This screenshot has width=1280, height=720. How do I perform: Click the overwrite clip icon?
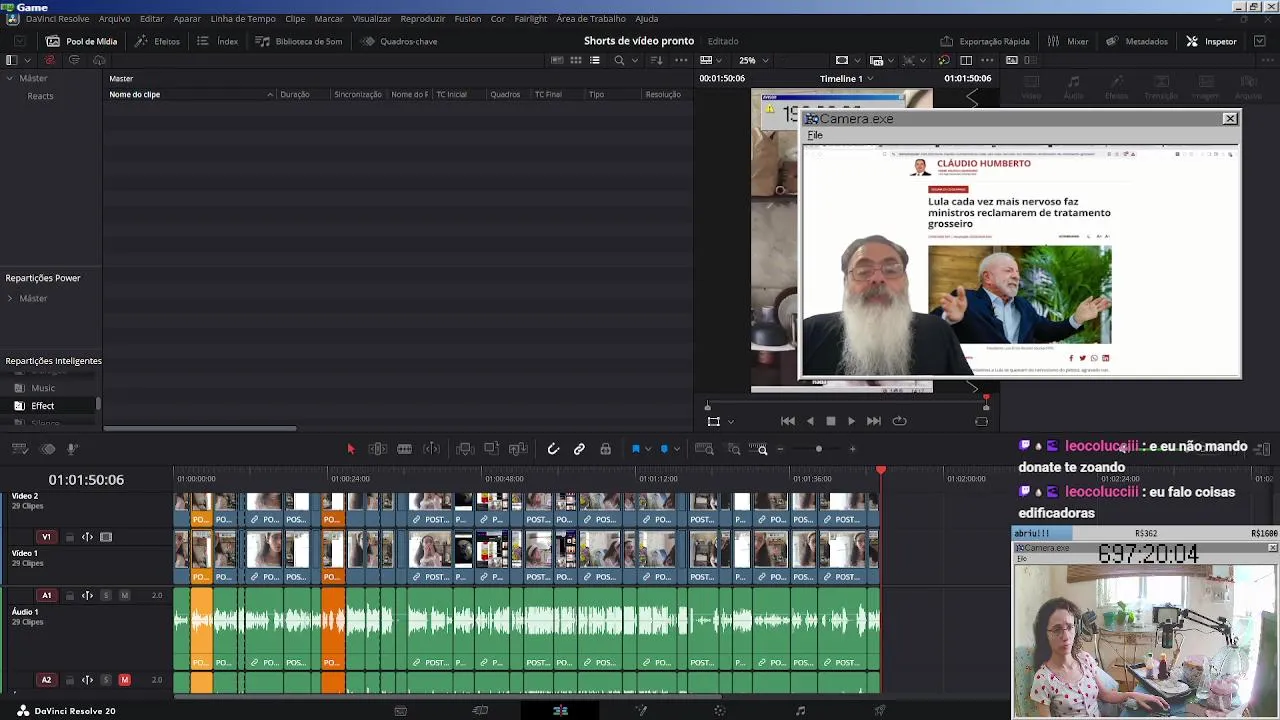click(x=491, y=449)
